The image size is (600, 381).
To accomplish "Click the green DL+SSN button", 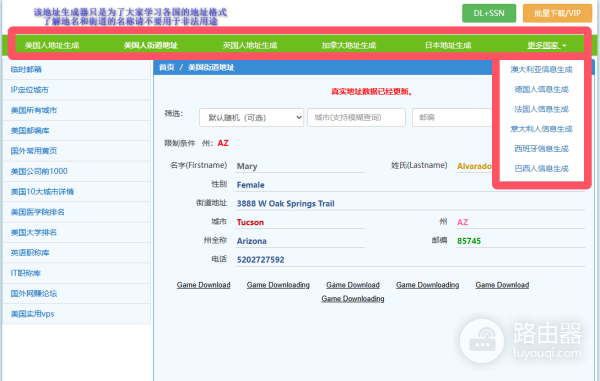I will click(489, 13).
